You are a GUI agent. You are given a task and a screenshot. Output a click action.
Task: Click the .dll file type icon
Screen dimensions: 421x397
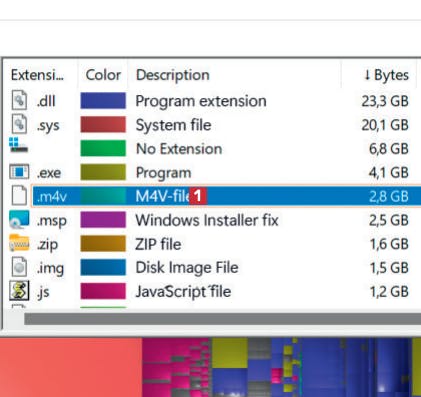pyautogui.click(x=19, y=100)
